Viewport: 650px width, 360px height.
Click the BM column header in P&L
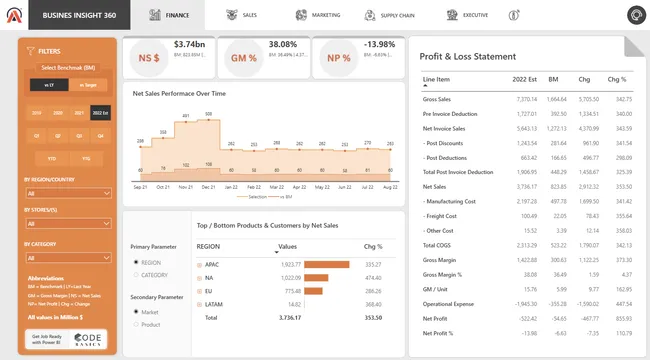tap(553, 79)
